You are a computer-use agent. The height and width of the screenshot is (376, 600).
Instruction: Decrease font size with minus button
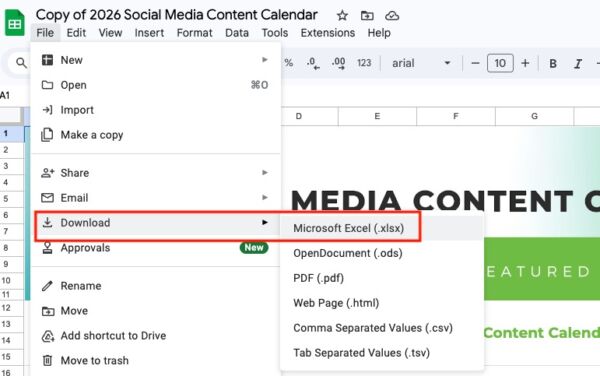[x=475, y=63]
